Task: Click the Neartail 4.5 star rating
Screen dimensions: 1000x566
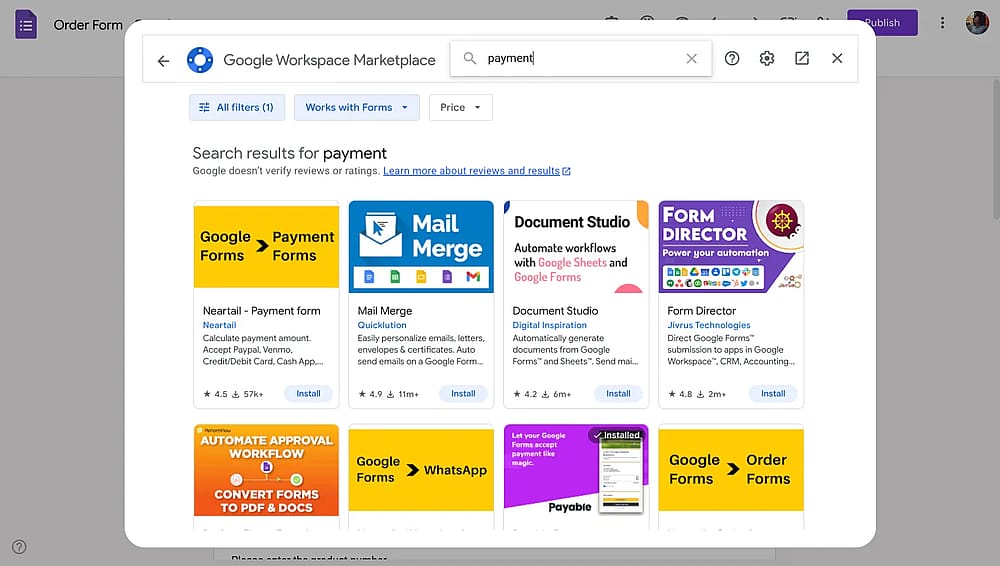Action: coord(215,394)
